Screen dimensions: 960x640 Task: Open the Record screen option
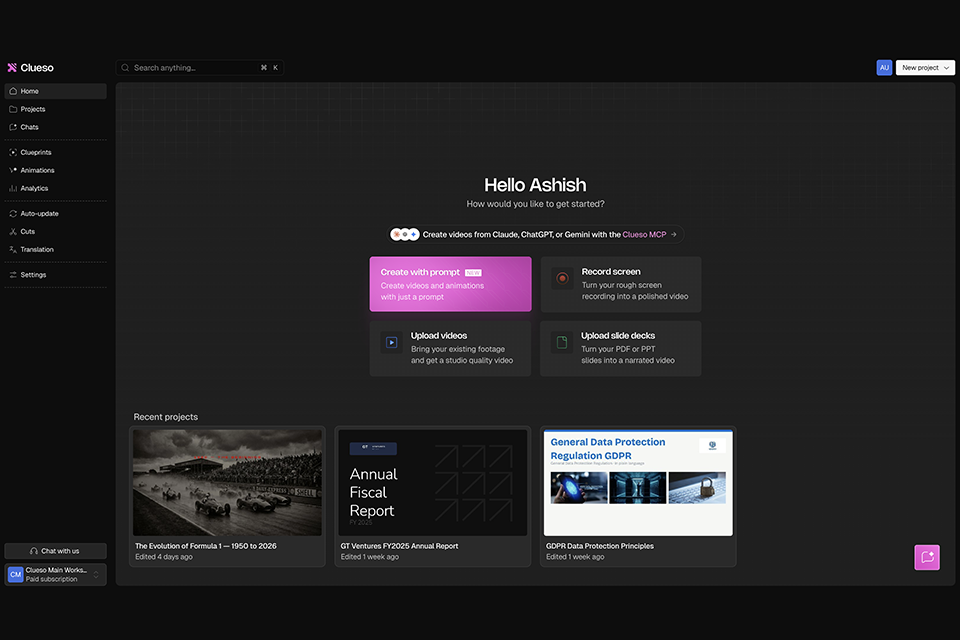pos(621,284)
